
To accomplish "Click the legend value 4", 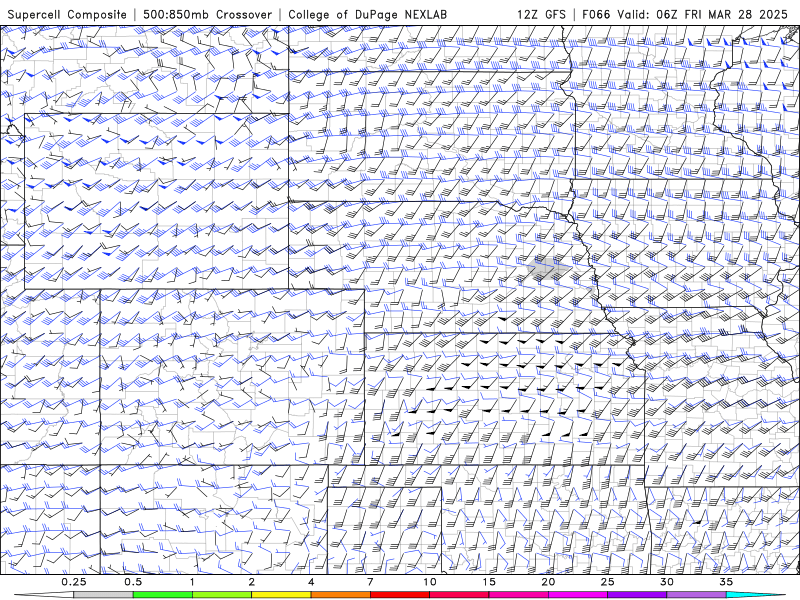I will [x=311, y=582].
